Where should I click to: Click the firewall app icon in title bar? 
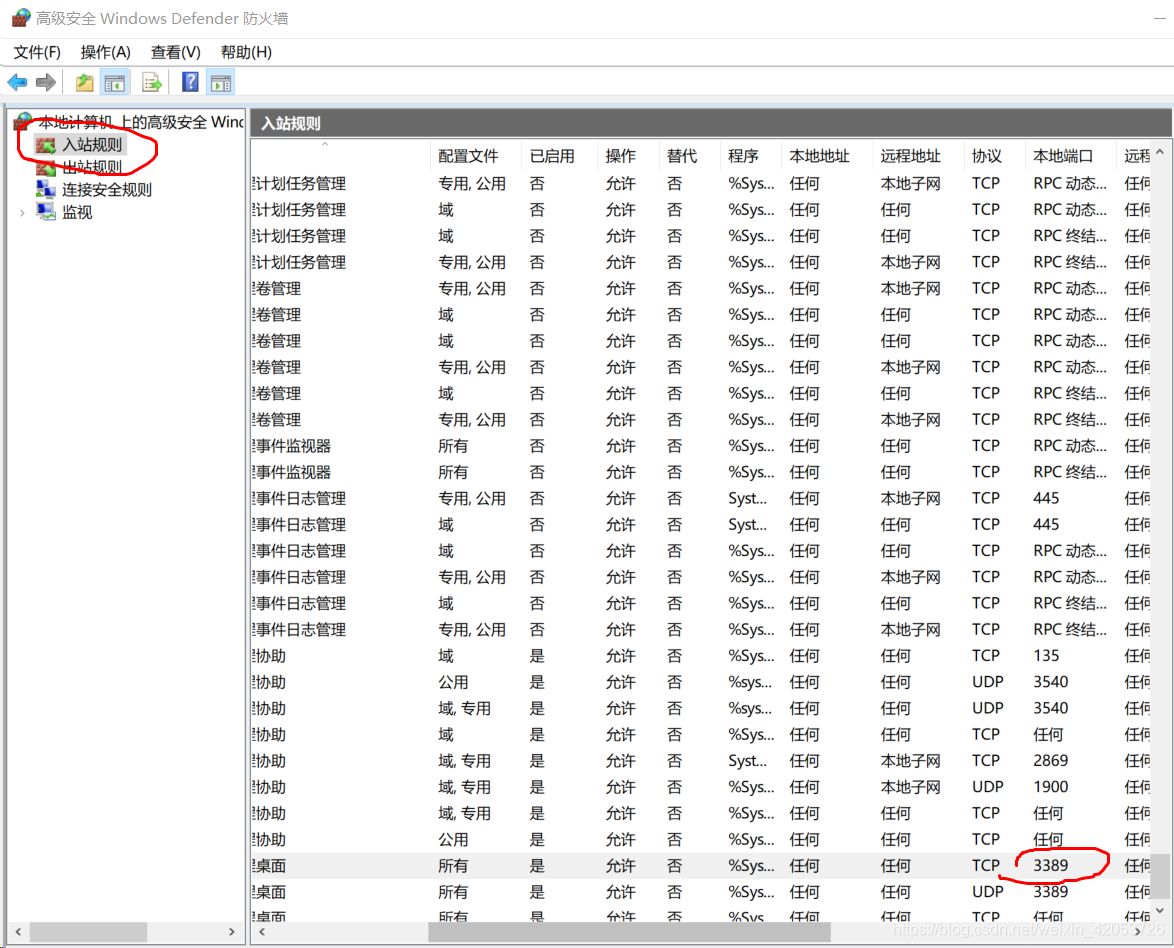tap(21, 18)
